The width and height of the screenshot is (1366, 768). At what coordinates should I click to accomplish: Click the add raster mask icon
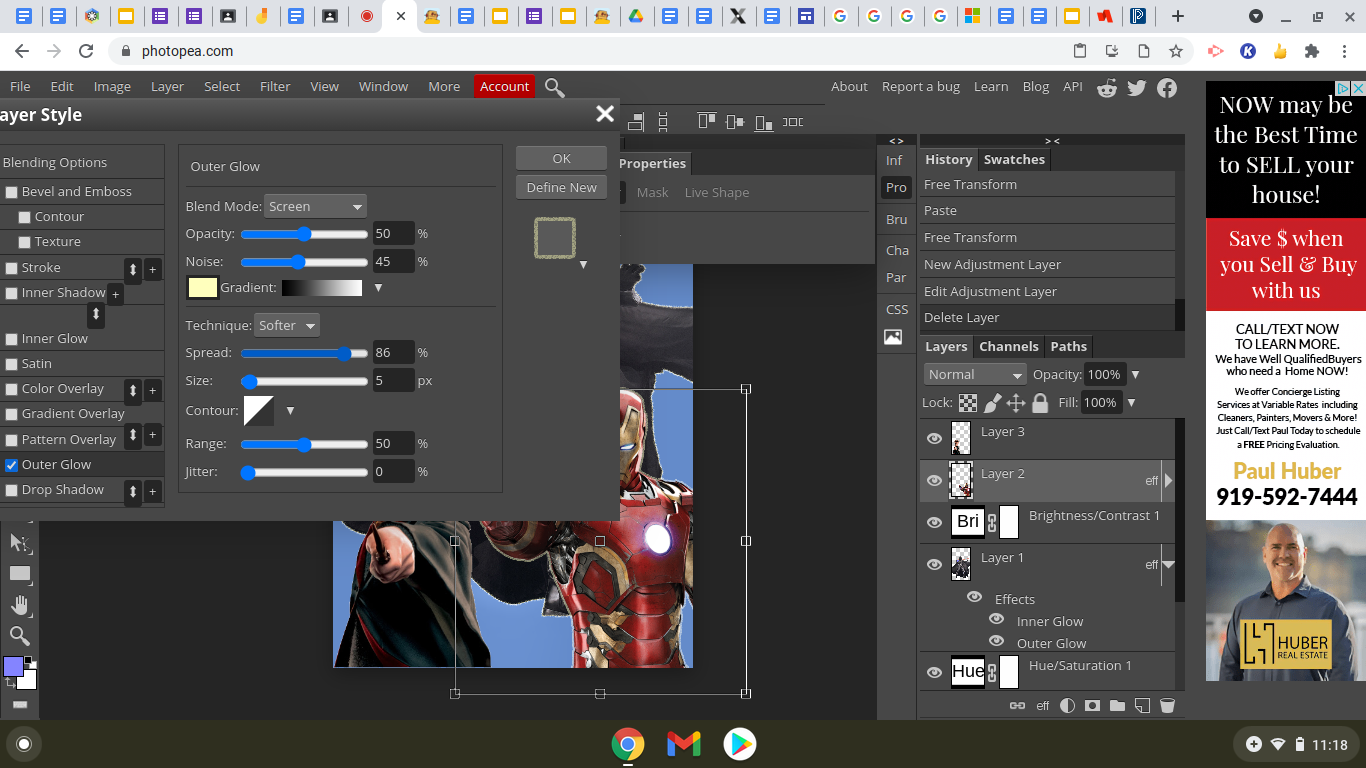tap(1092, 705)
